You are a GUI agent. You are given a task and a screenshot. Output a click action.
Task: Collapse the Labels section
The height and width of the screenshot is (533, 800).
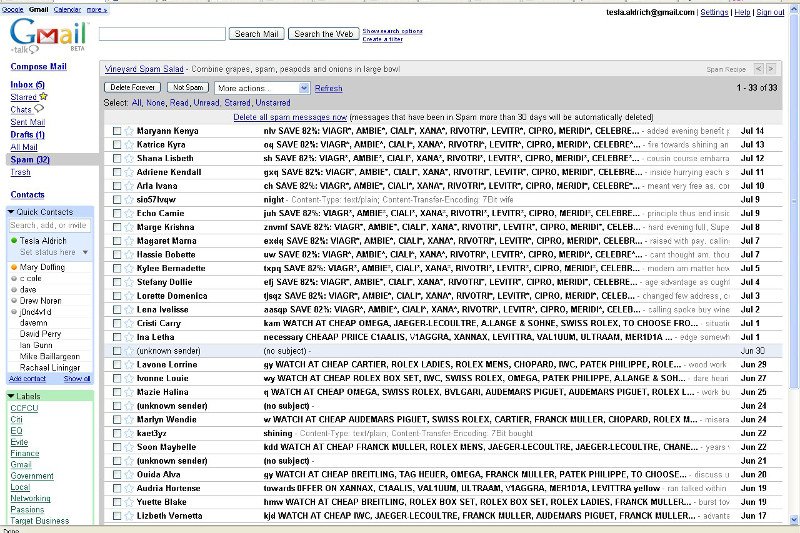pos(11,396)
